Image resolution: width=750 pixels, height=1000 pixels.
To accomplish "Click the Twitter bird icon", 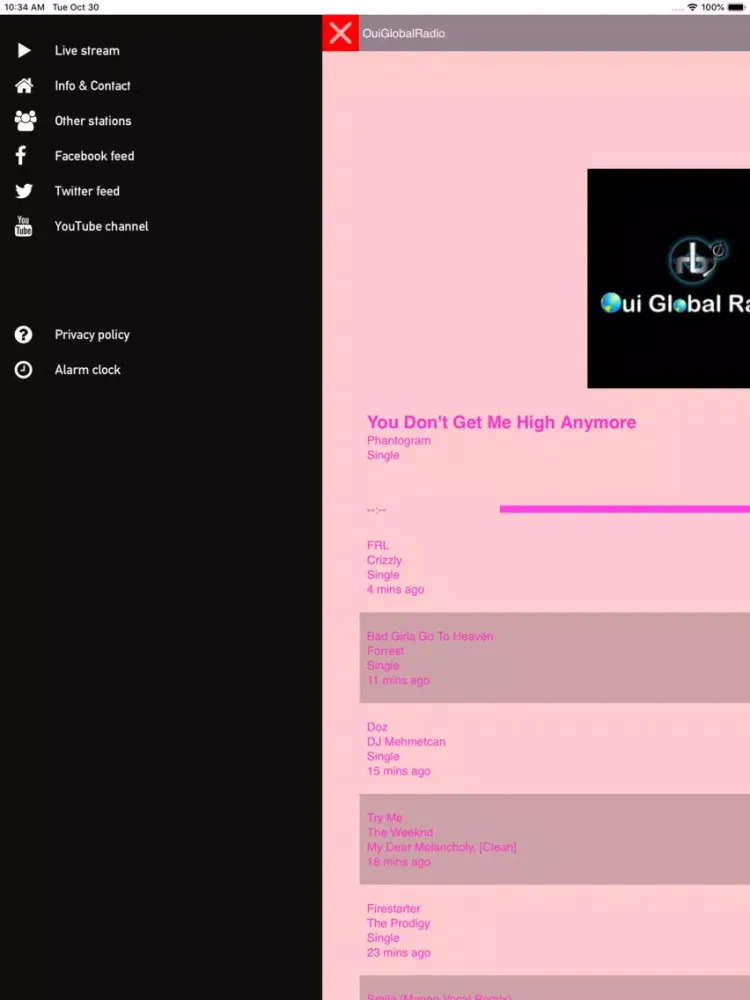I will click(24, 191).
